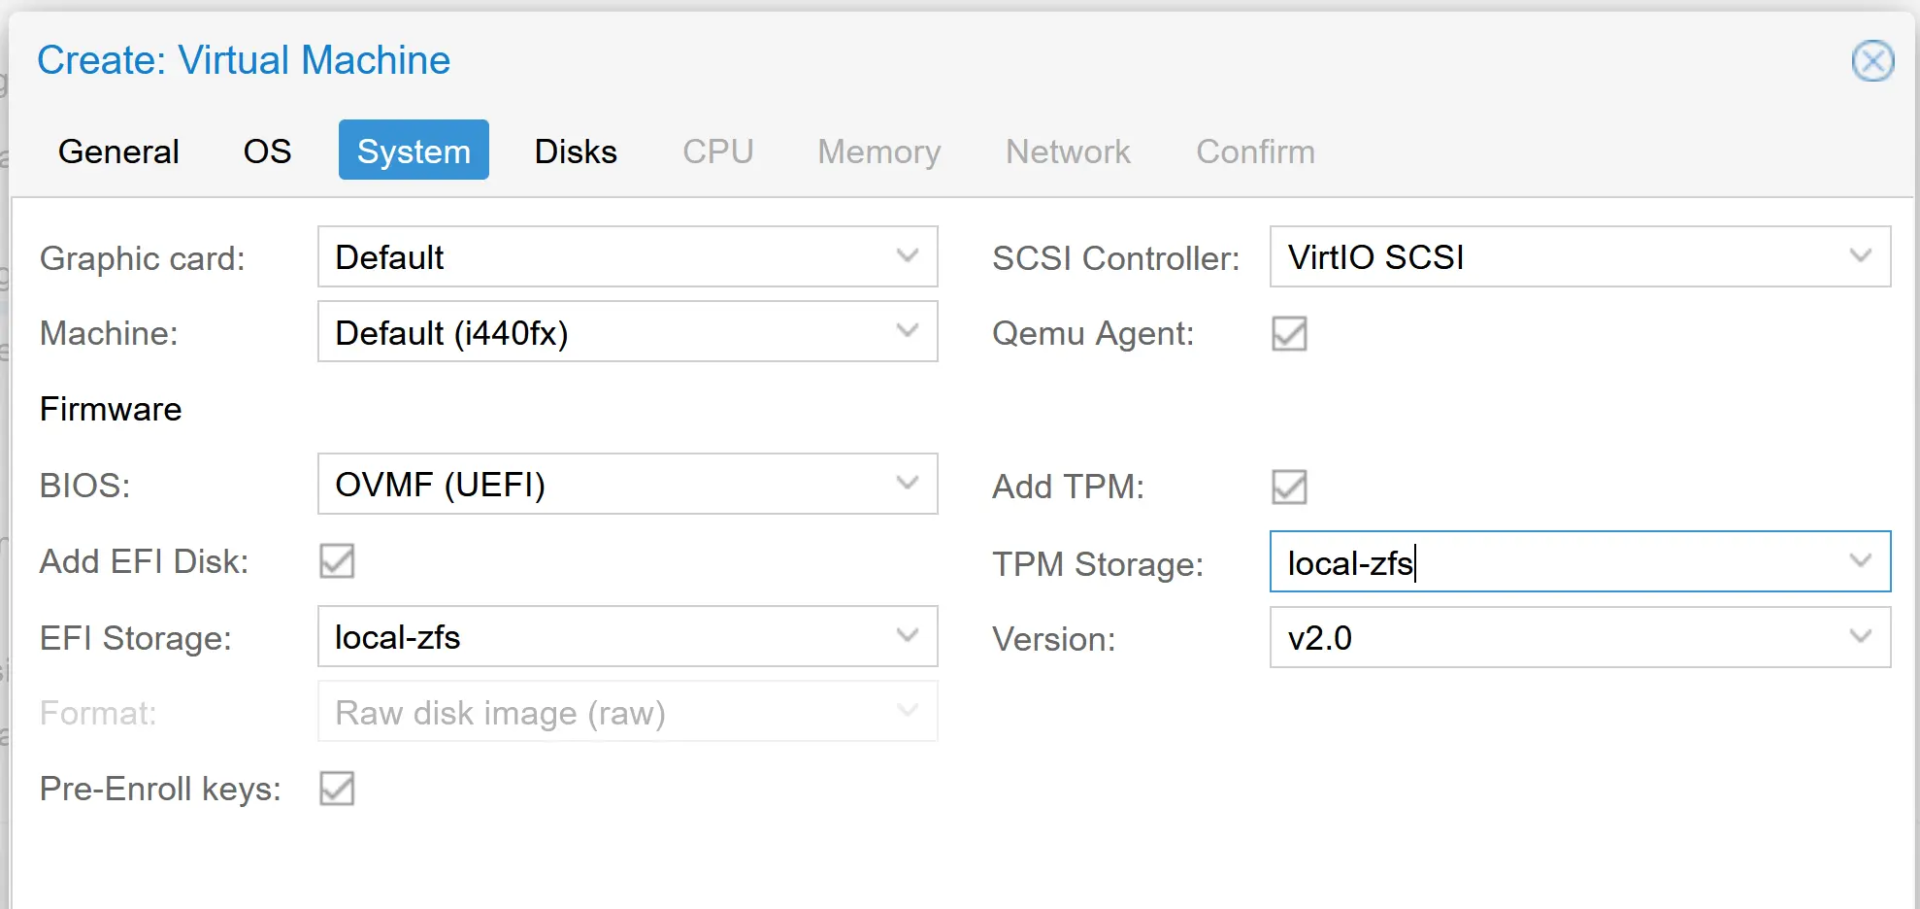Switch to the General tab
Image resolution: width=1920 pixels, height=909 pixels.
[118, 151]
